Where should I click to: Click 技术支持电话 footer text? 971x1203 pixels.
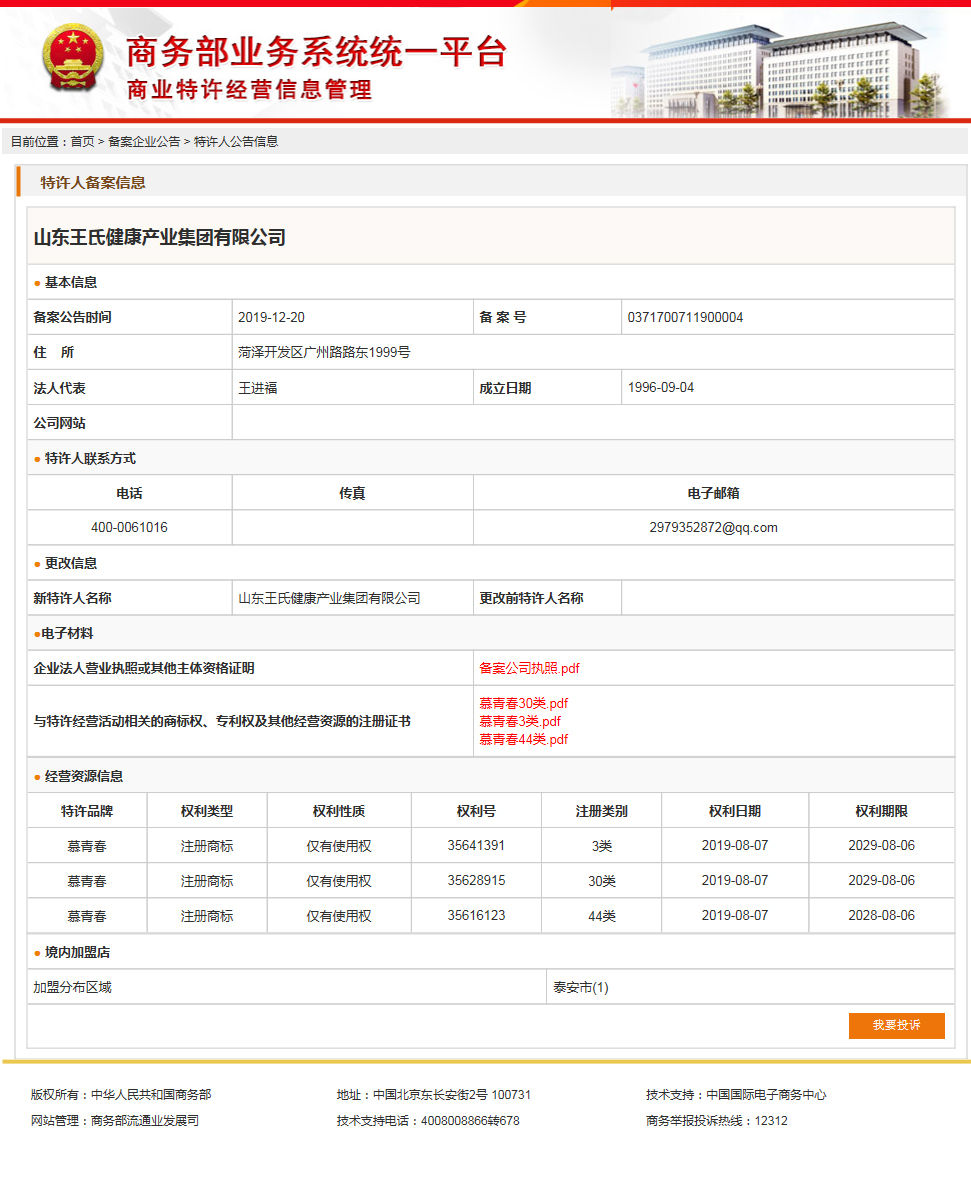(x=428, y=1121)
